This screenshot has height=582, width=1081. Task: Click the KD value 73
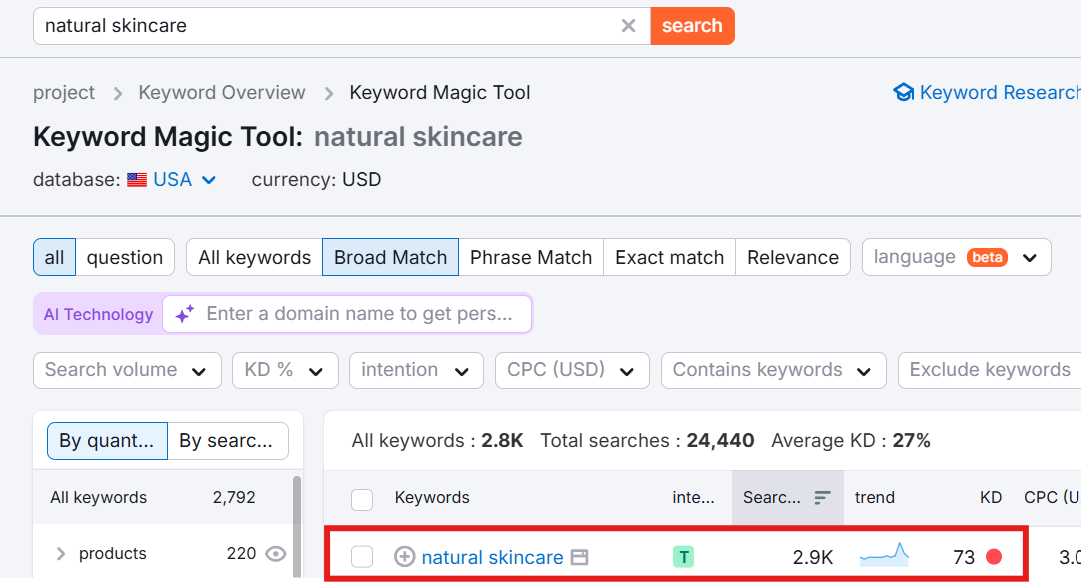pyautogui.click(x=964, y=557)
